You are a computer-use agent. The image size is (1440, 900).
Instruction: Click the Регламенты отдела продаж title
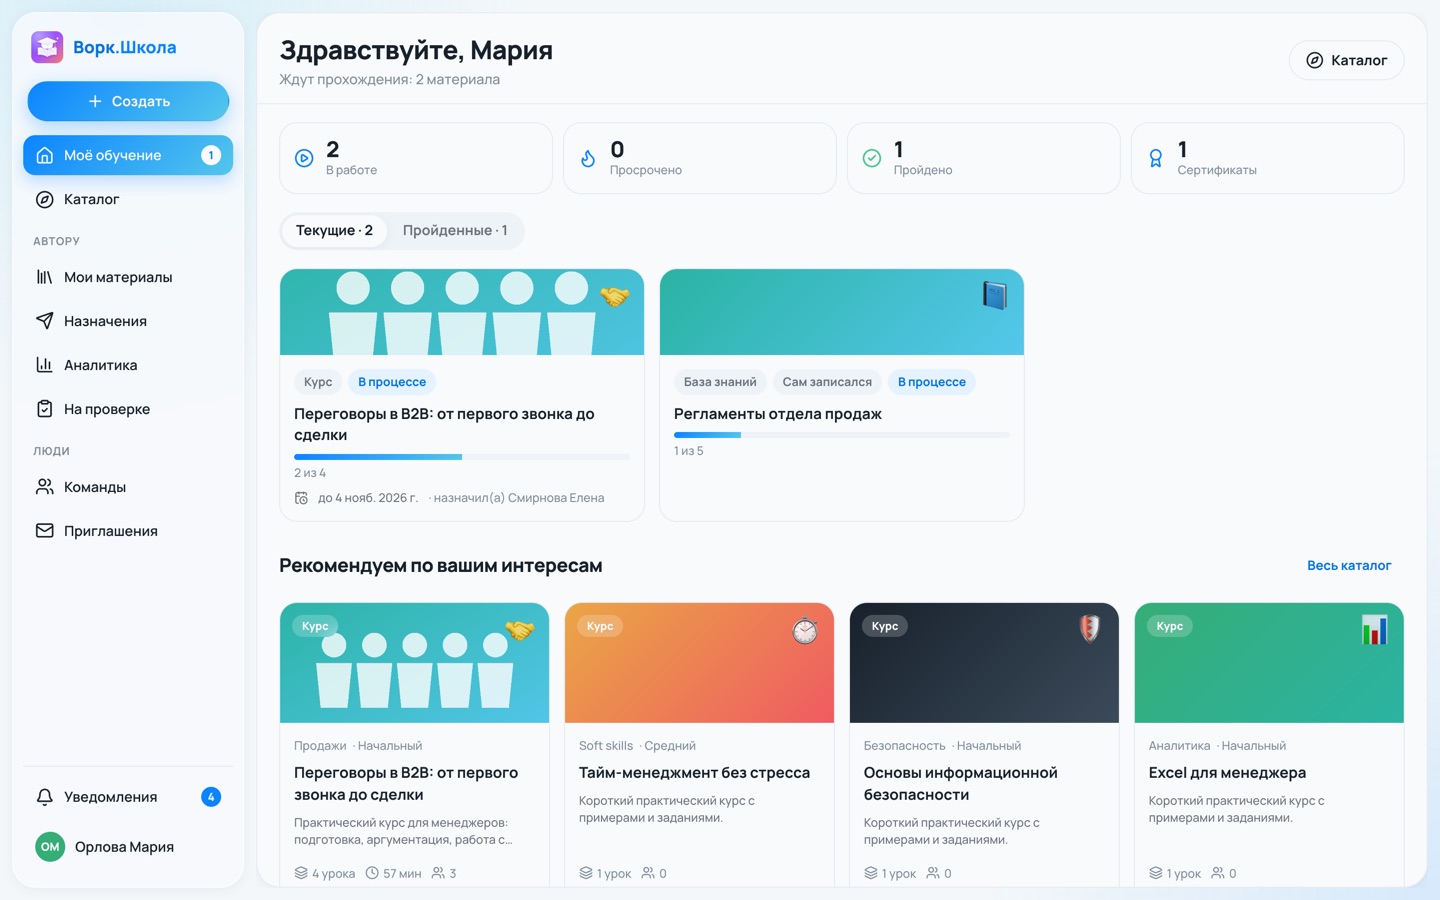[x=778, y=414]
